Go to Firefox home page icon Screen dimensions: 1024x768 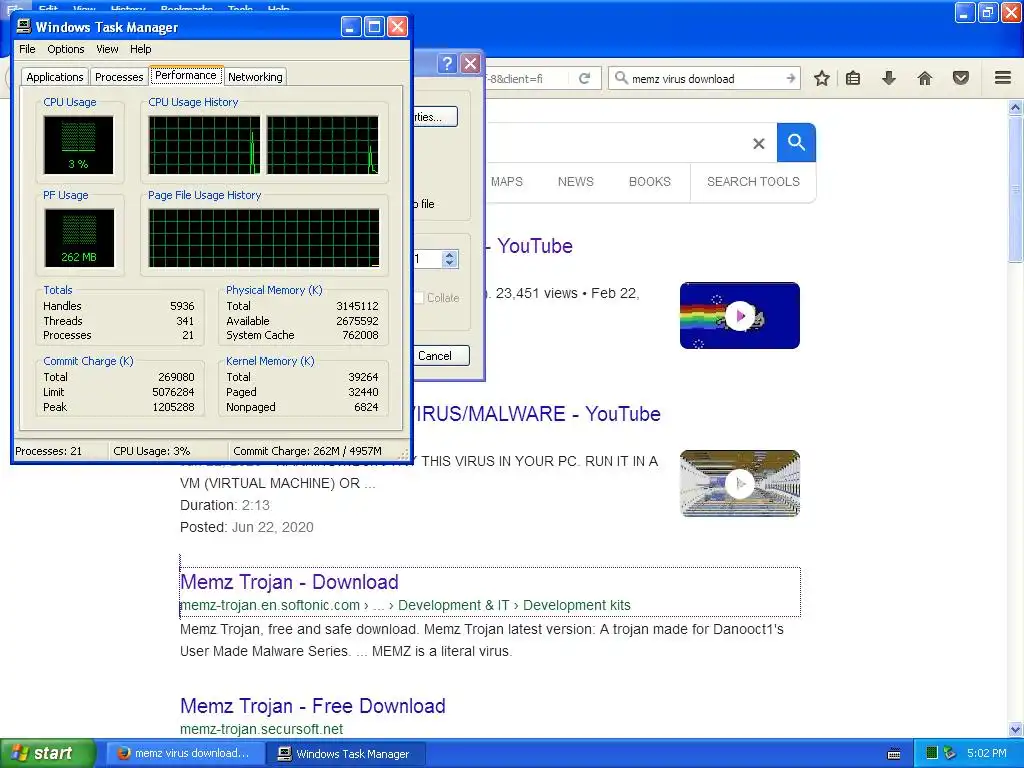(x=925, y=78)
